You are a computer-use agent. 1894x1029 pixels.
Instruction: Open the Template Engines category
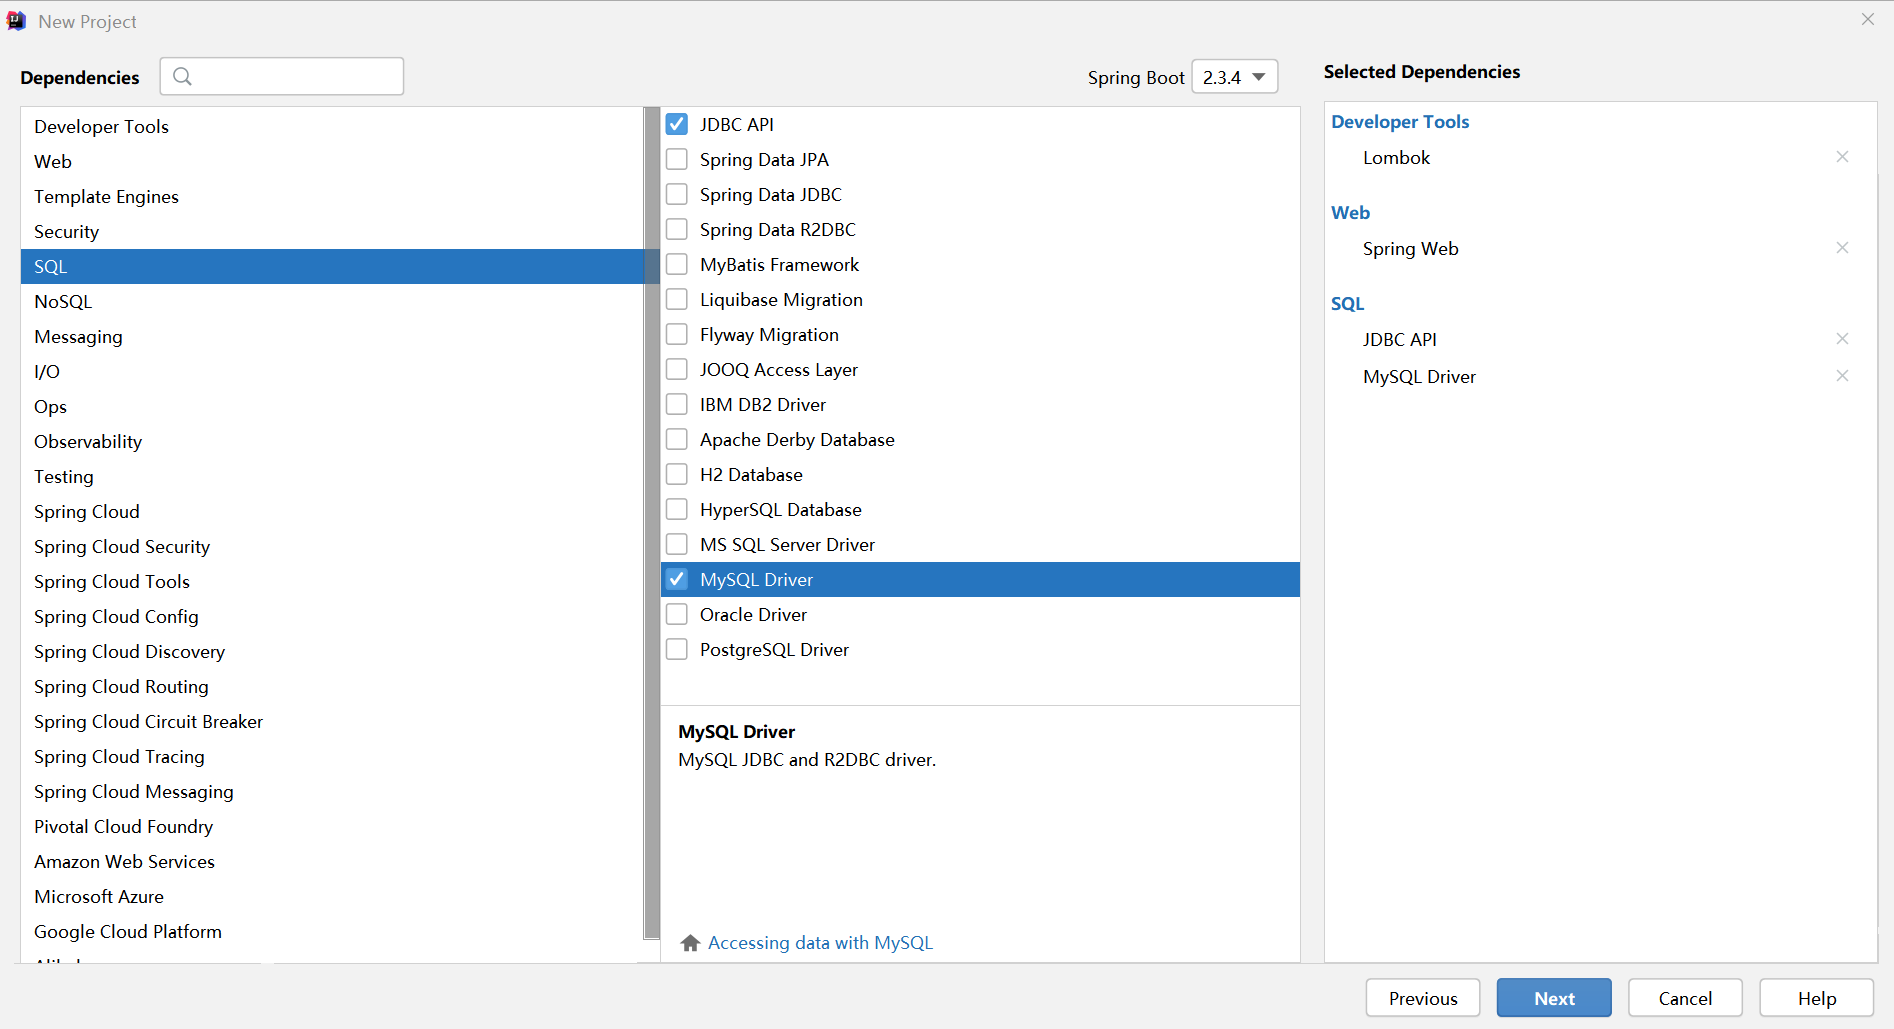point(332,196)
